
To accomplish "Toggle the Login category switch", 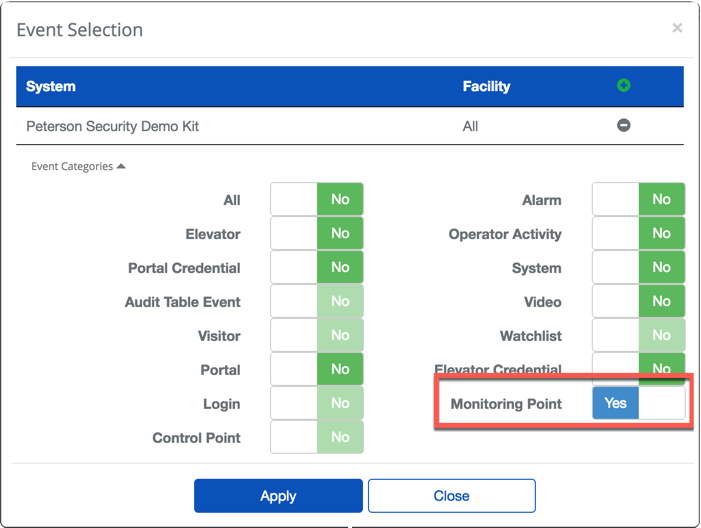I will [x=317, y=404].
